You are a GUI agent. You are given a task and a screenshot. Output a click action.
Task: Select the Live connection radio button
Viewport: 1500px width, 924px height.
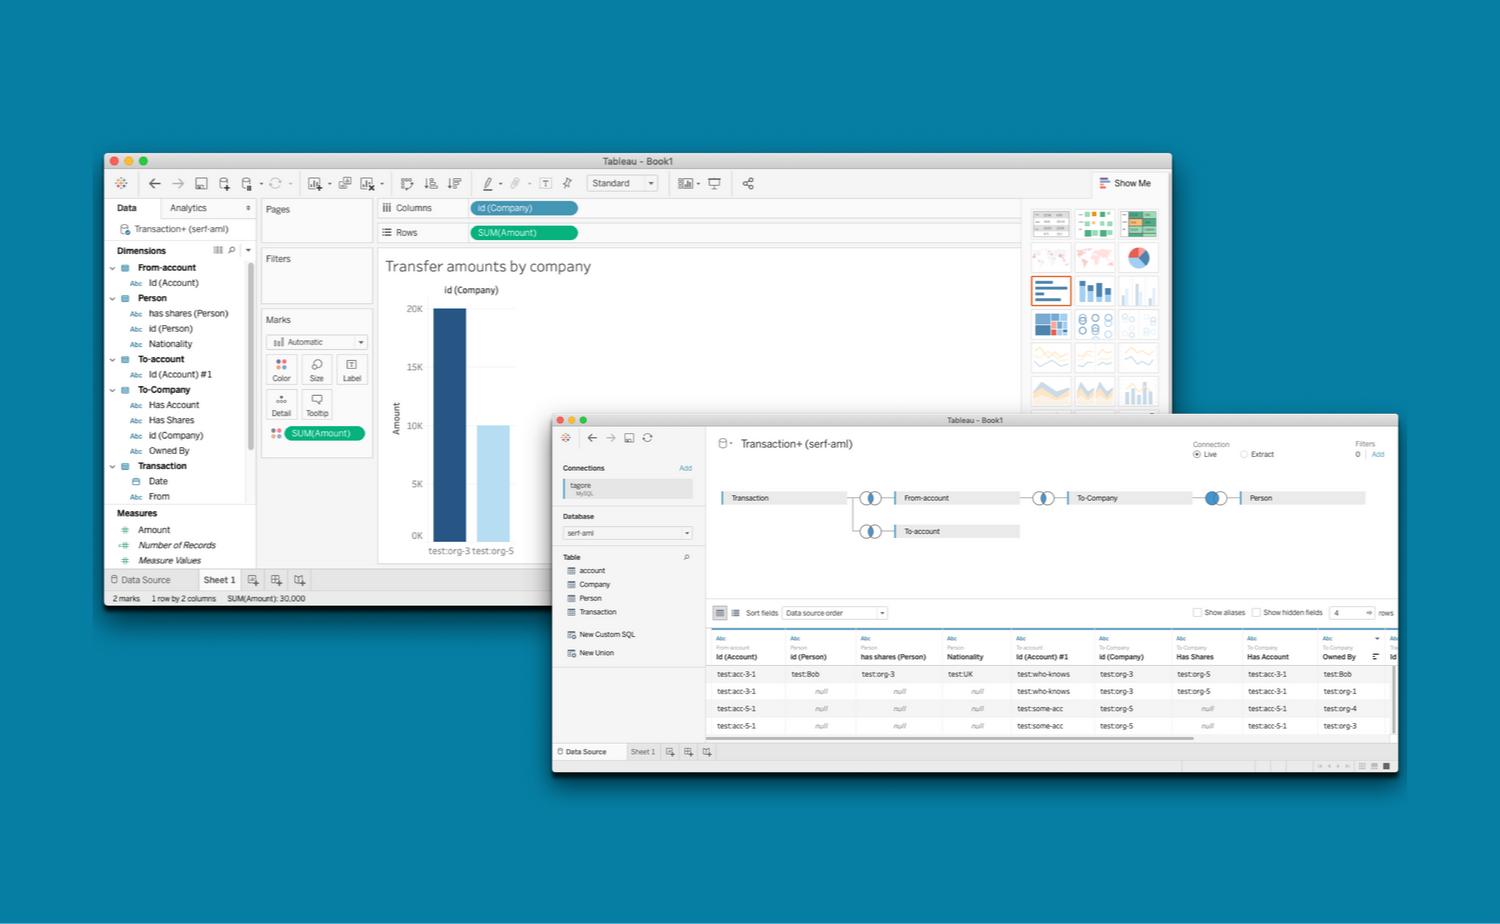tap(1197, 454)
